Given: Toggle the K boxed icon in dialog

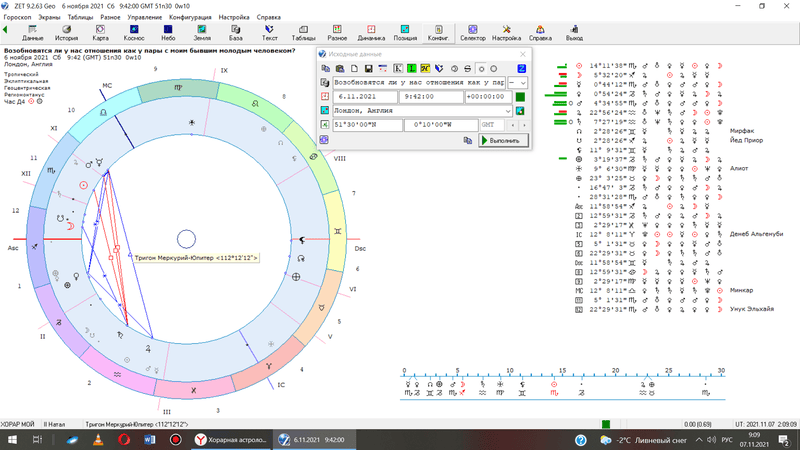Looking at the screenshot, I should [397, 68].
